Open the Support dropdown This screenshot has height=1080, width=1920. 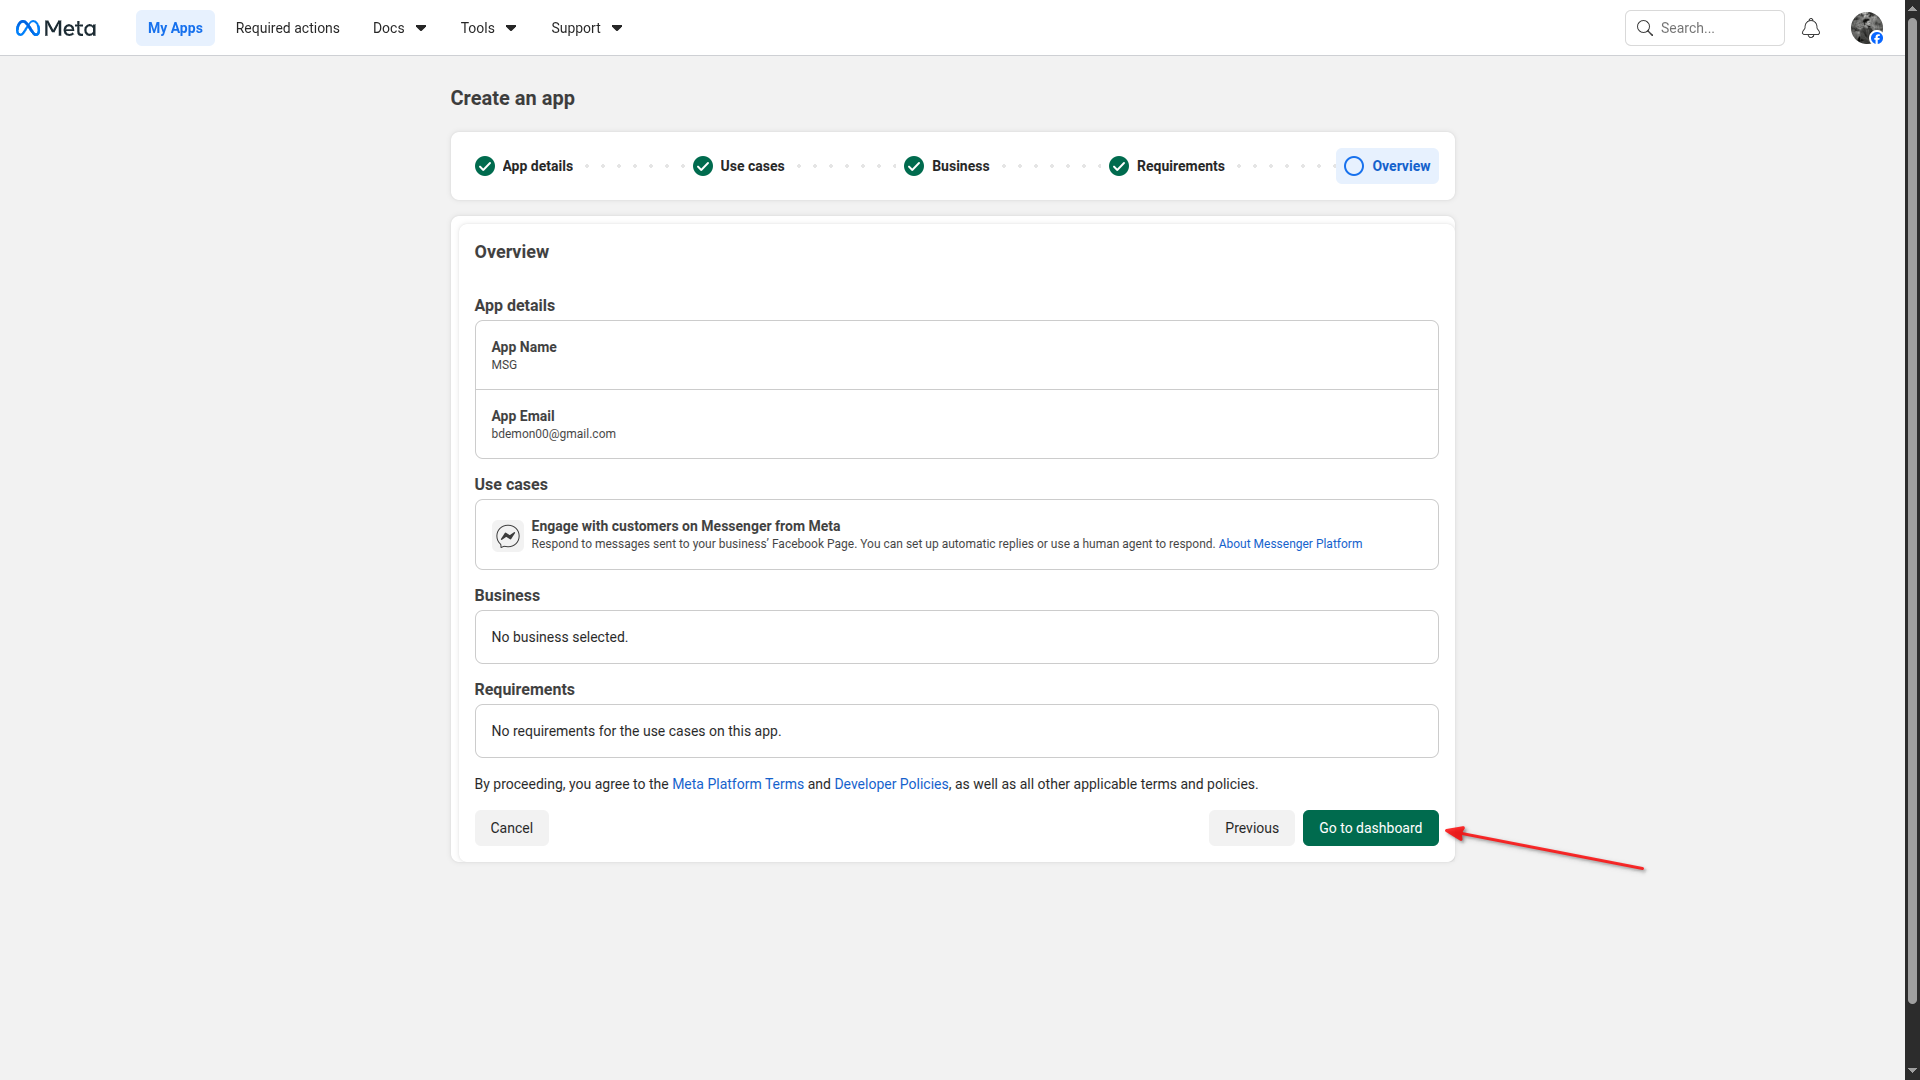click(x=586, y=28)
